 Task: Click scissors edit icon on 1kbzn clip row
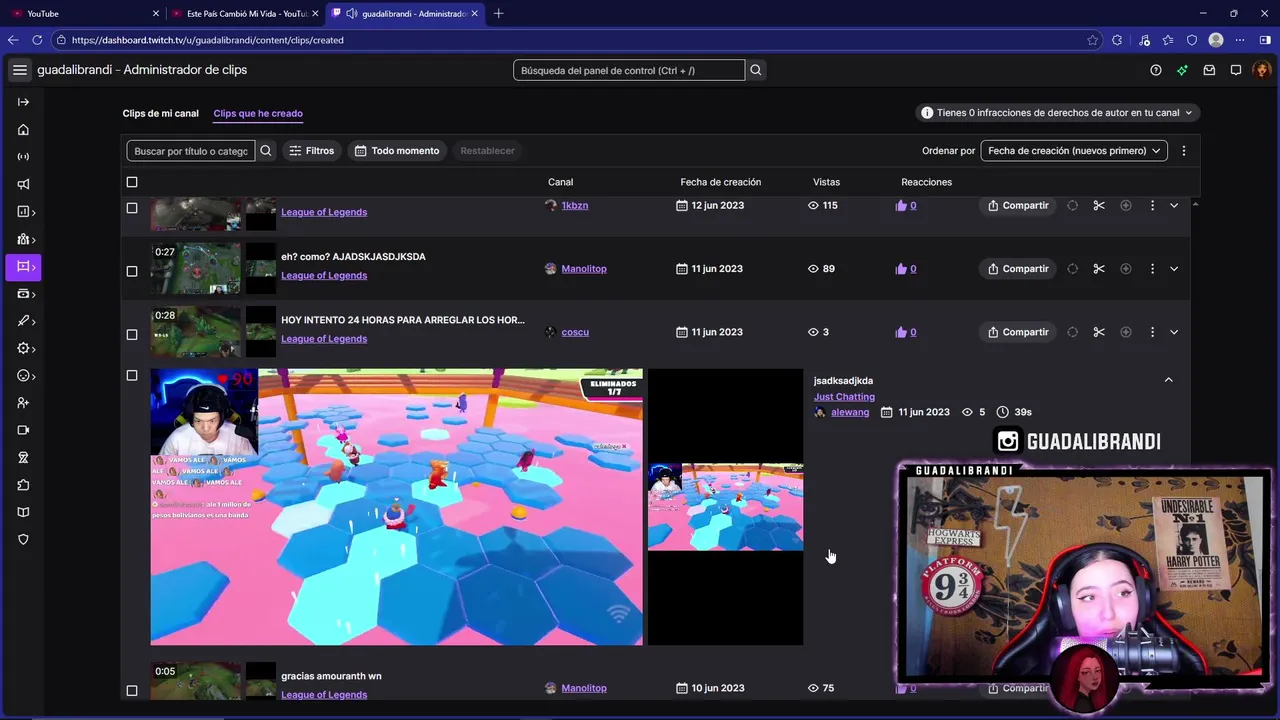point(1099,205)
